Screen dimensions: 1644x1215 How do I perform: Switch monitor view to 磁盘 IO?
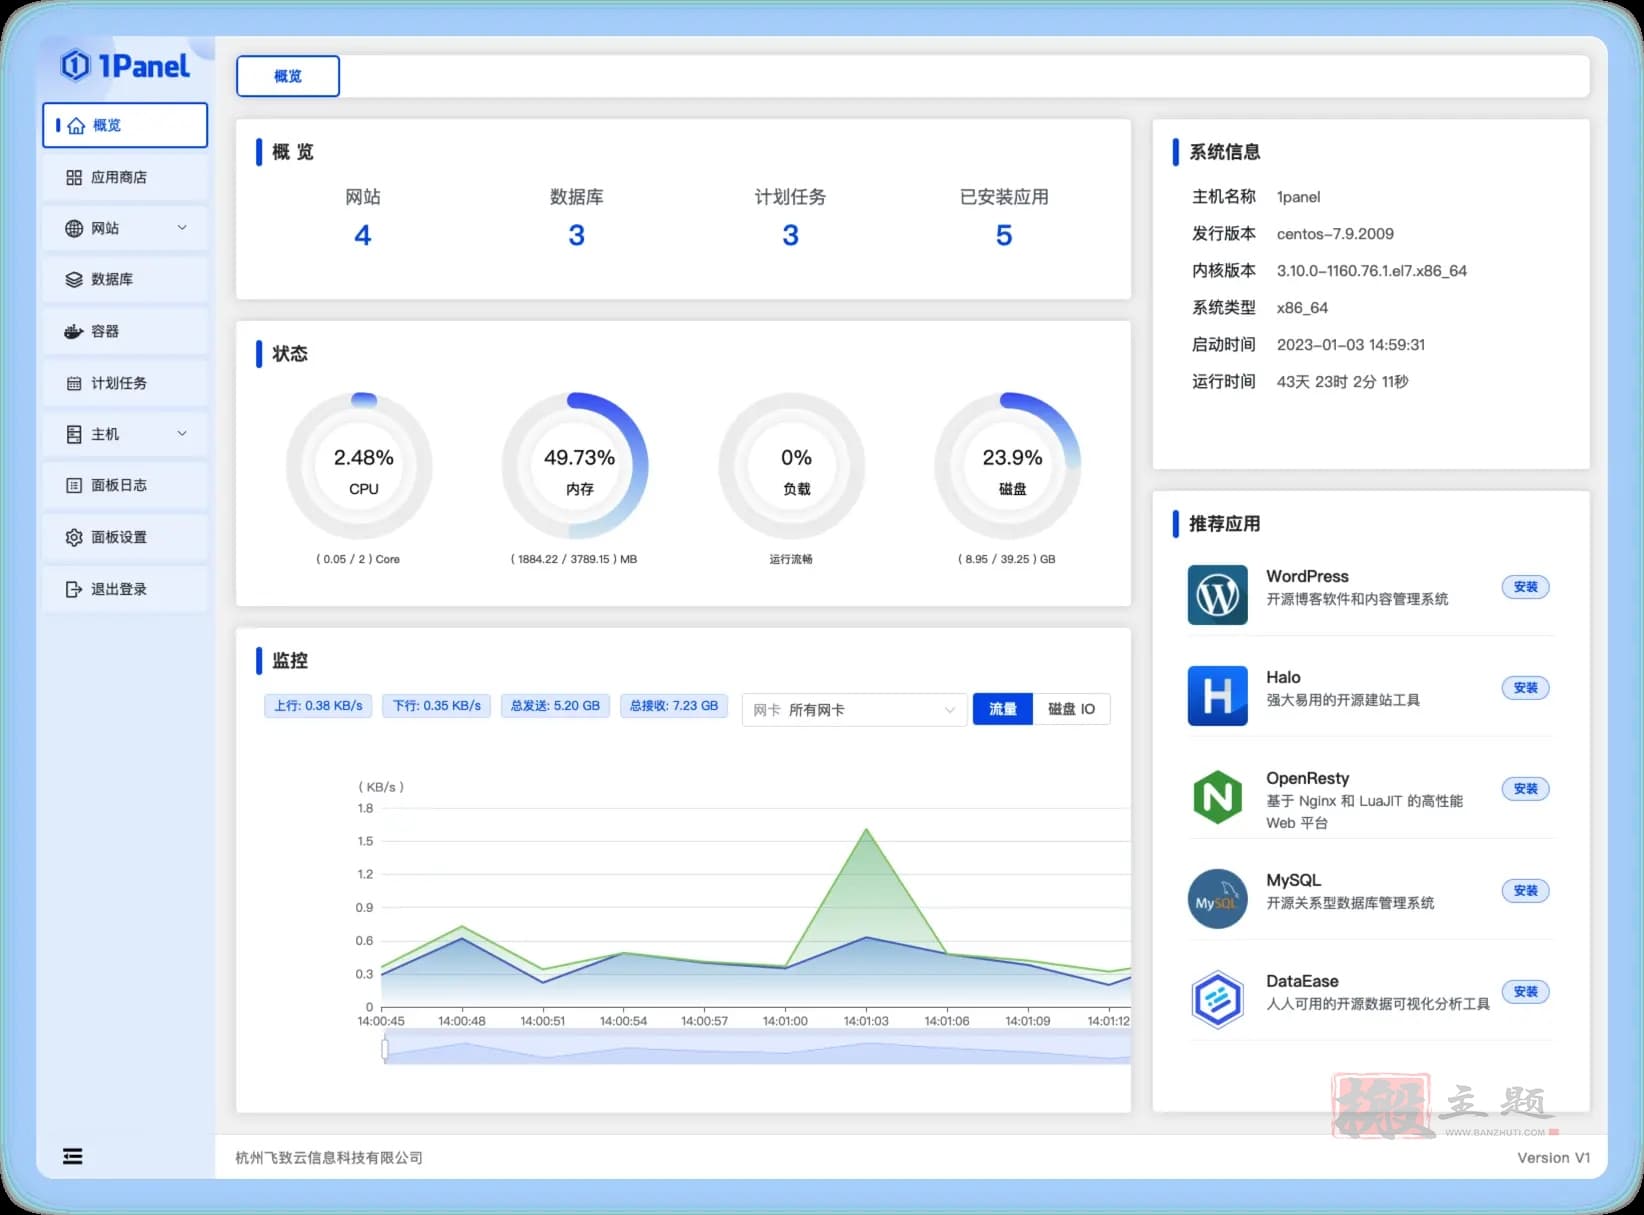pyautogui.click(x=1071, y=709)
